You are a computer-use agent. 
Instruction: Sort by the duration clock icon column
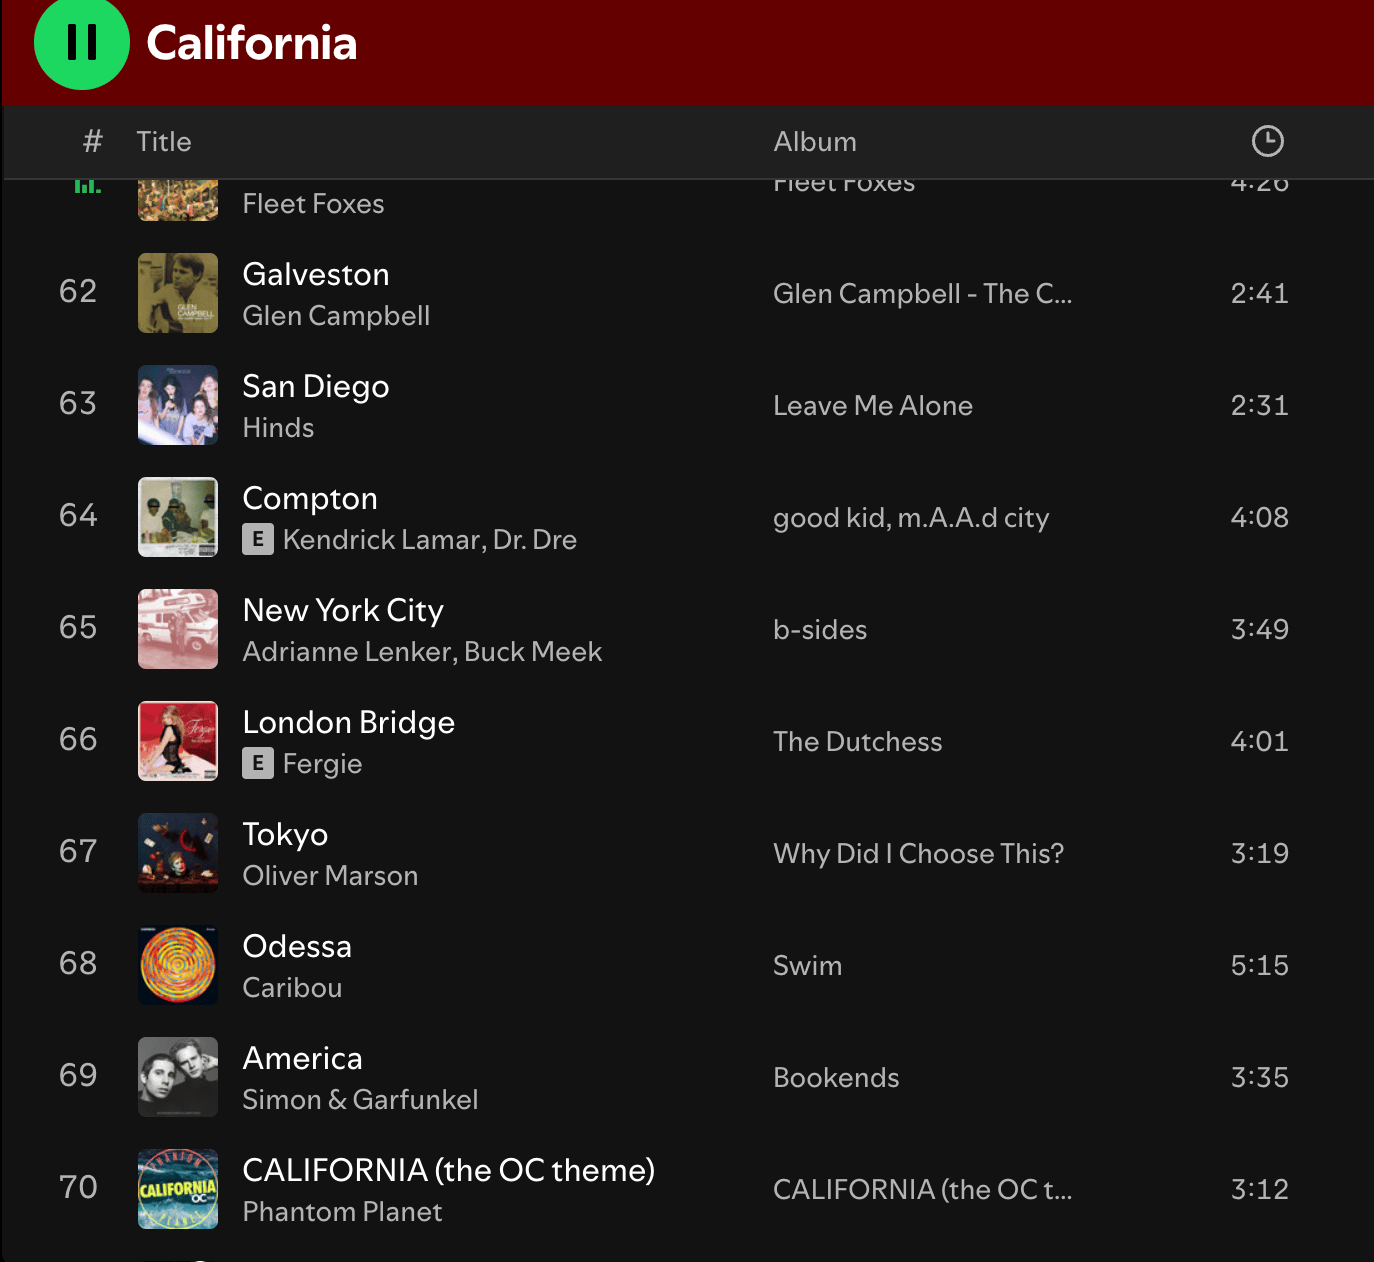point(1267,141)
